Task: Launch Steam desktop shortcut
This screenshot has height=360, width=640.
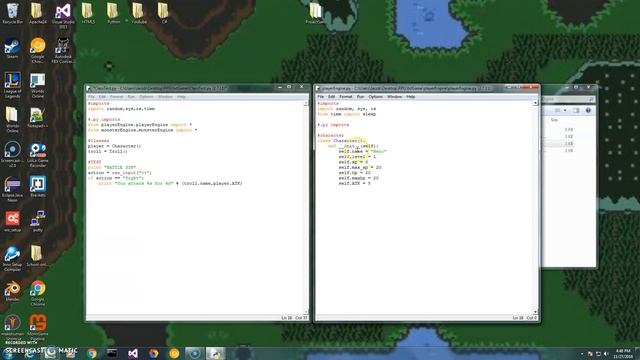Action: point(12,49)
